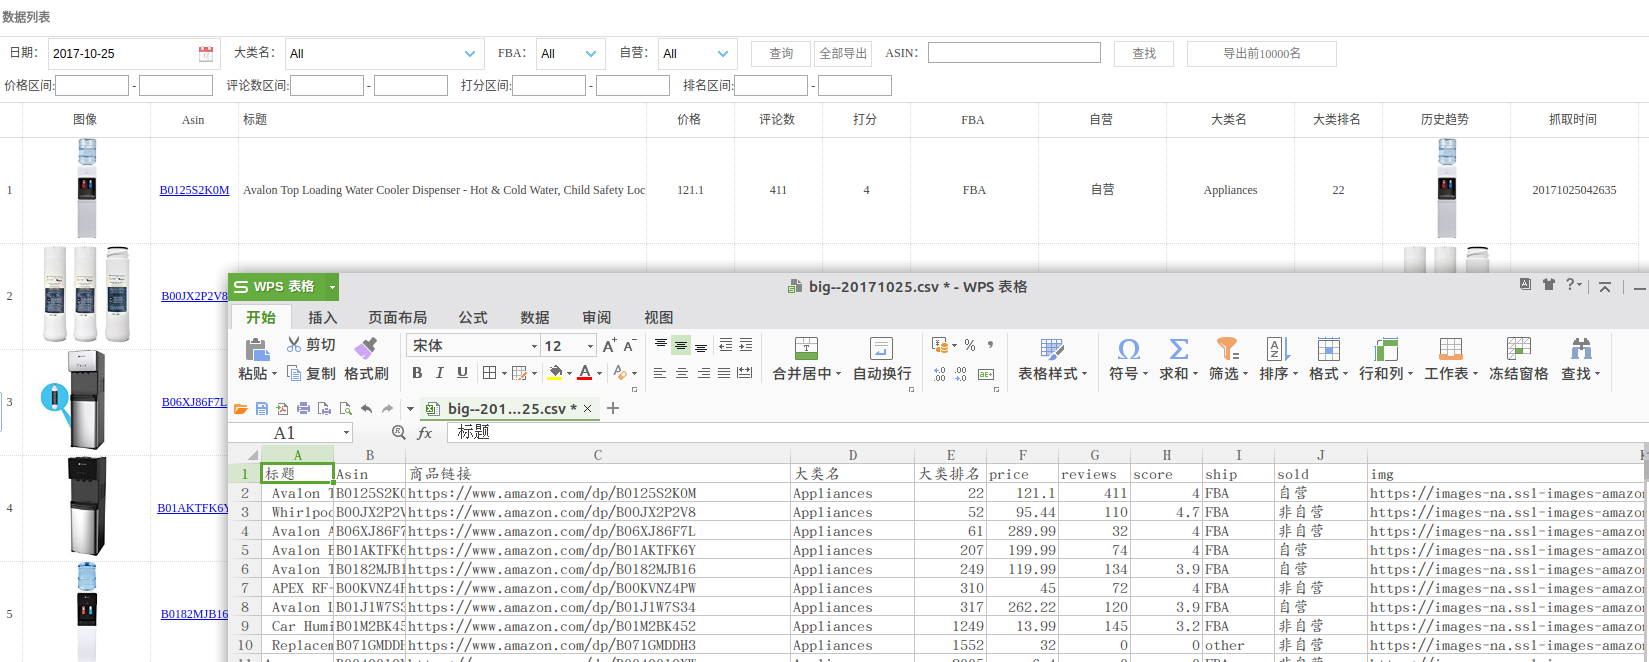Toggle top vertical alignment
1649x662 pixels.
660,345
